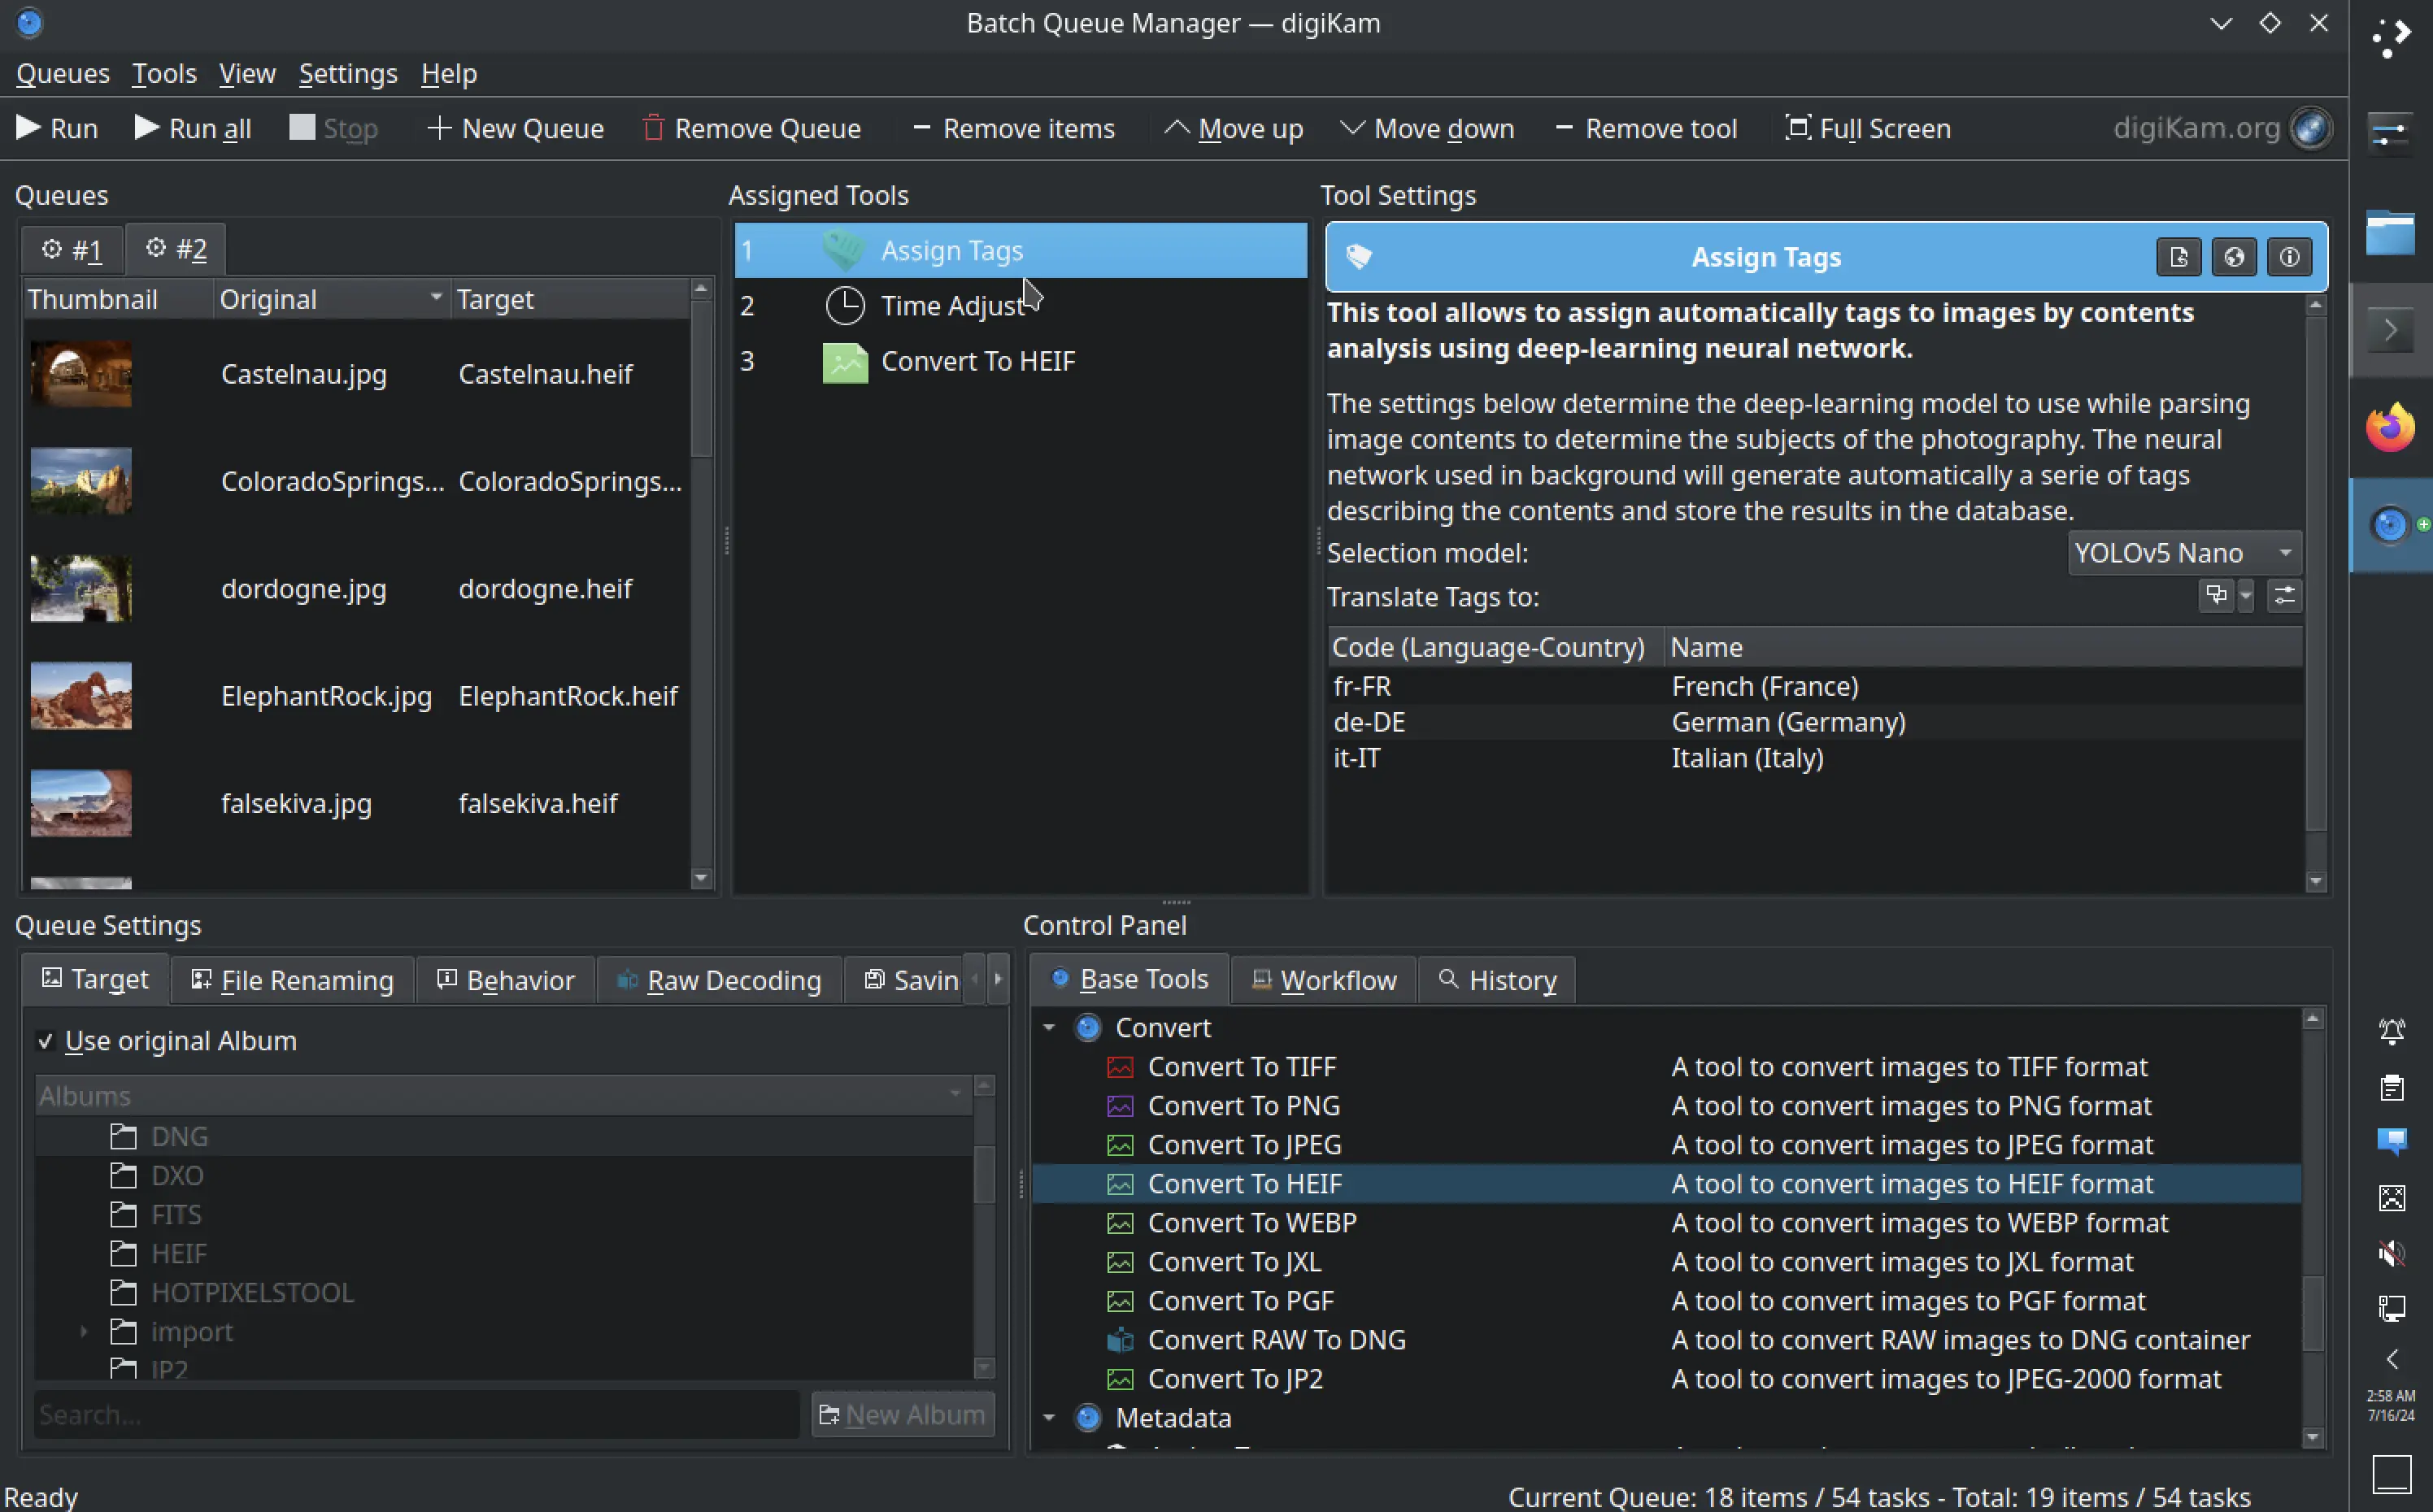This screenshot has height=1512, width=2433.
Task: Collapse the Convert tools category
Action: tap(1049, 1028)
